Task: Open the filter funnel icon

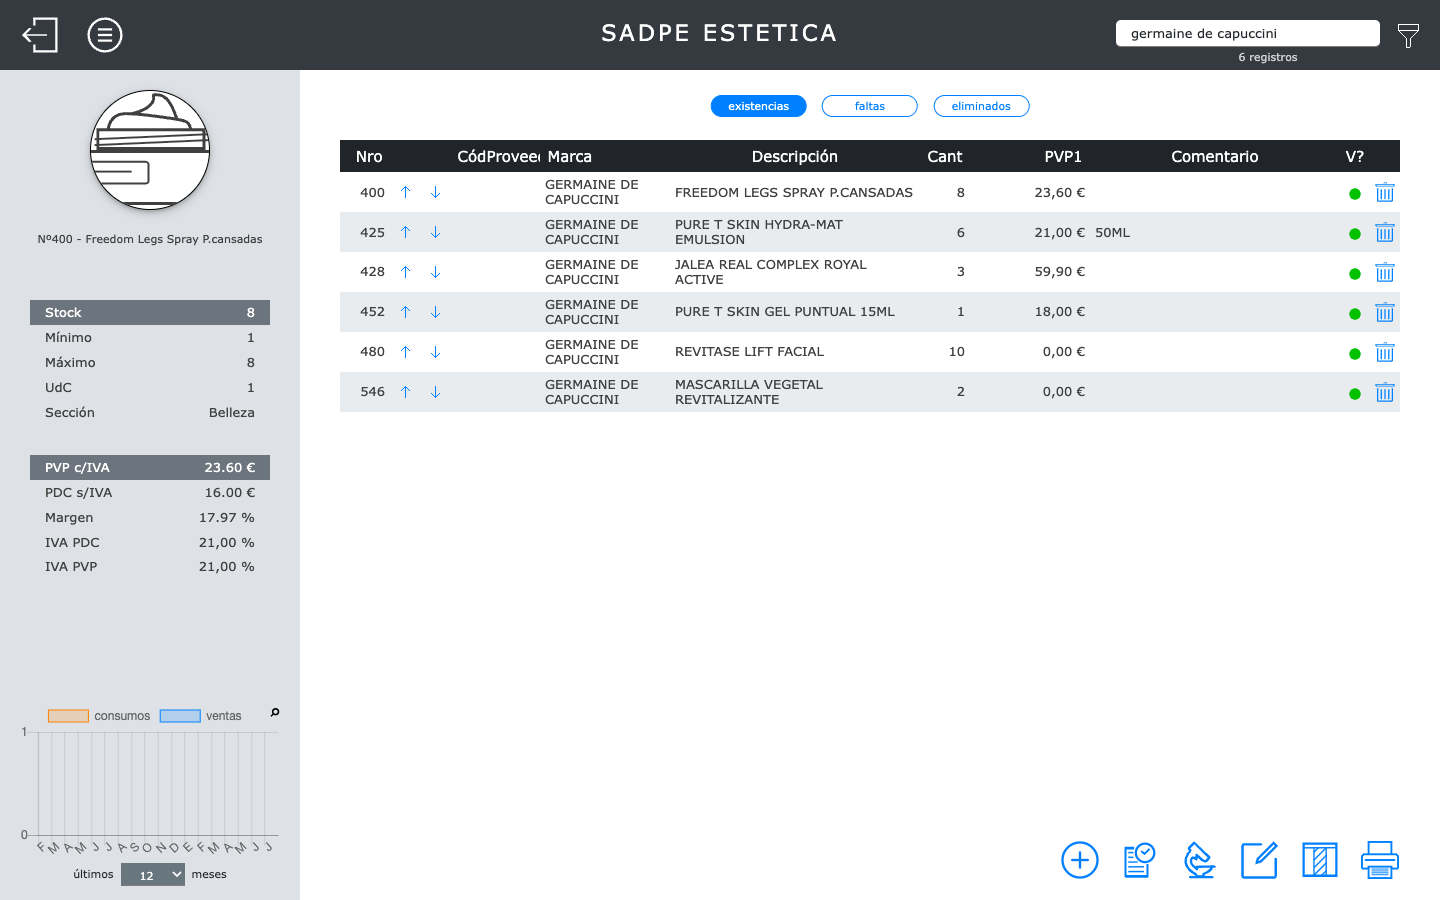Action: (x=1408, y=36)
